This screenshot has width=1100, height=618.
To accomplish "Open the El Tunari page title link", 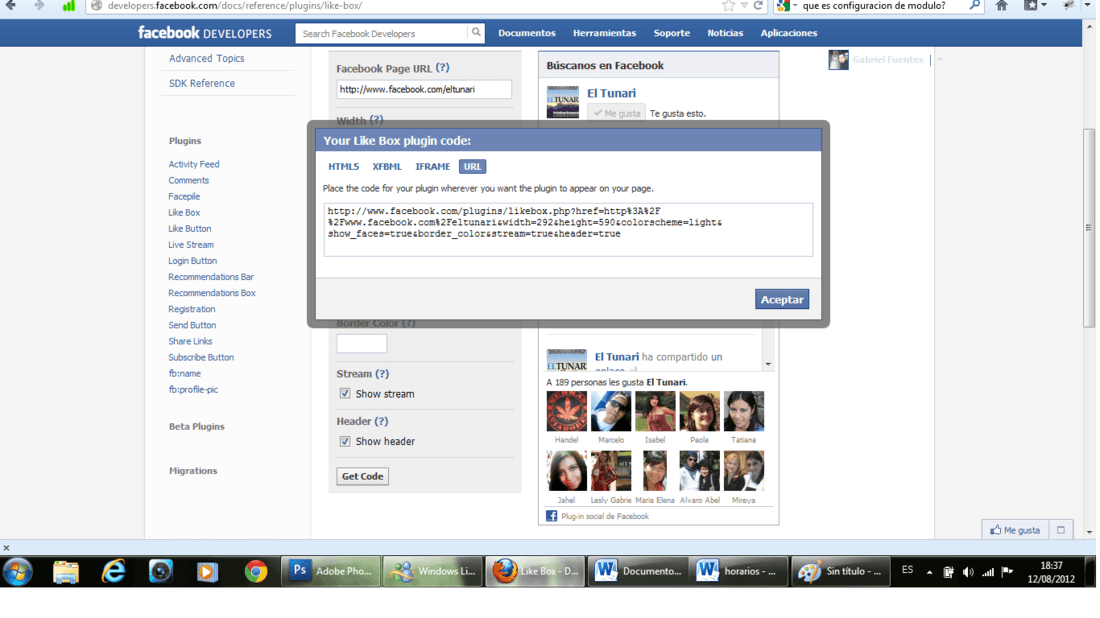I will tap(611, 93).
